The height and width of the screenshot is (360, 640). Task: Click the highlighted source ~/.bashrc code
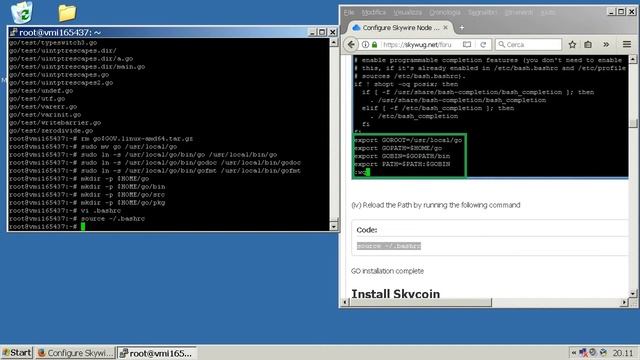point(389,246)
